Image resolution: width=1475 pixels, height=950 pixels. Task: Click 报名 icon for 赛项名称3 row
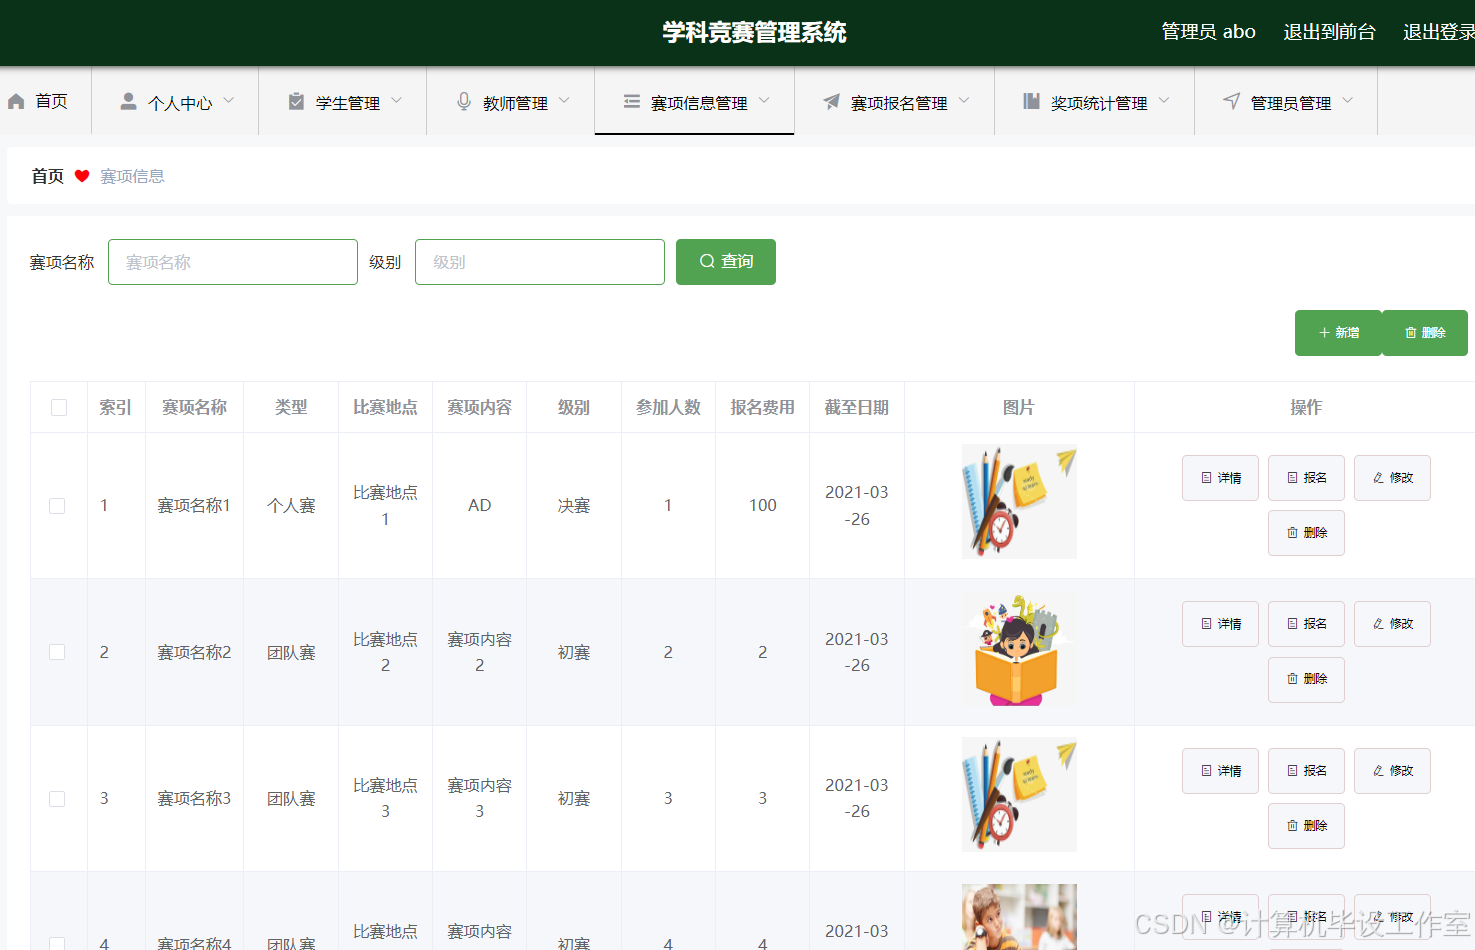point(1293,771)
